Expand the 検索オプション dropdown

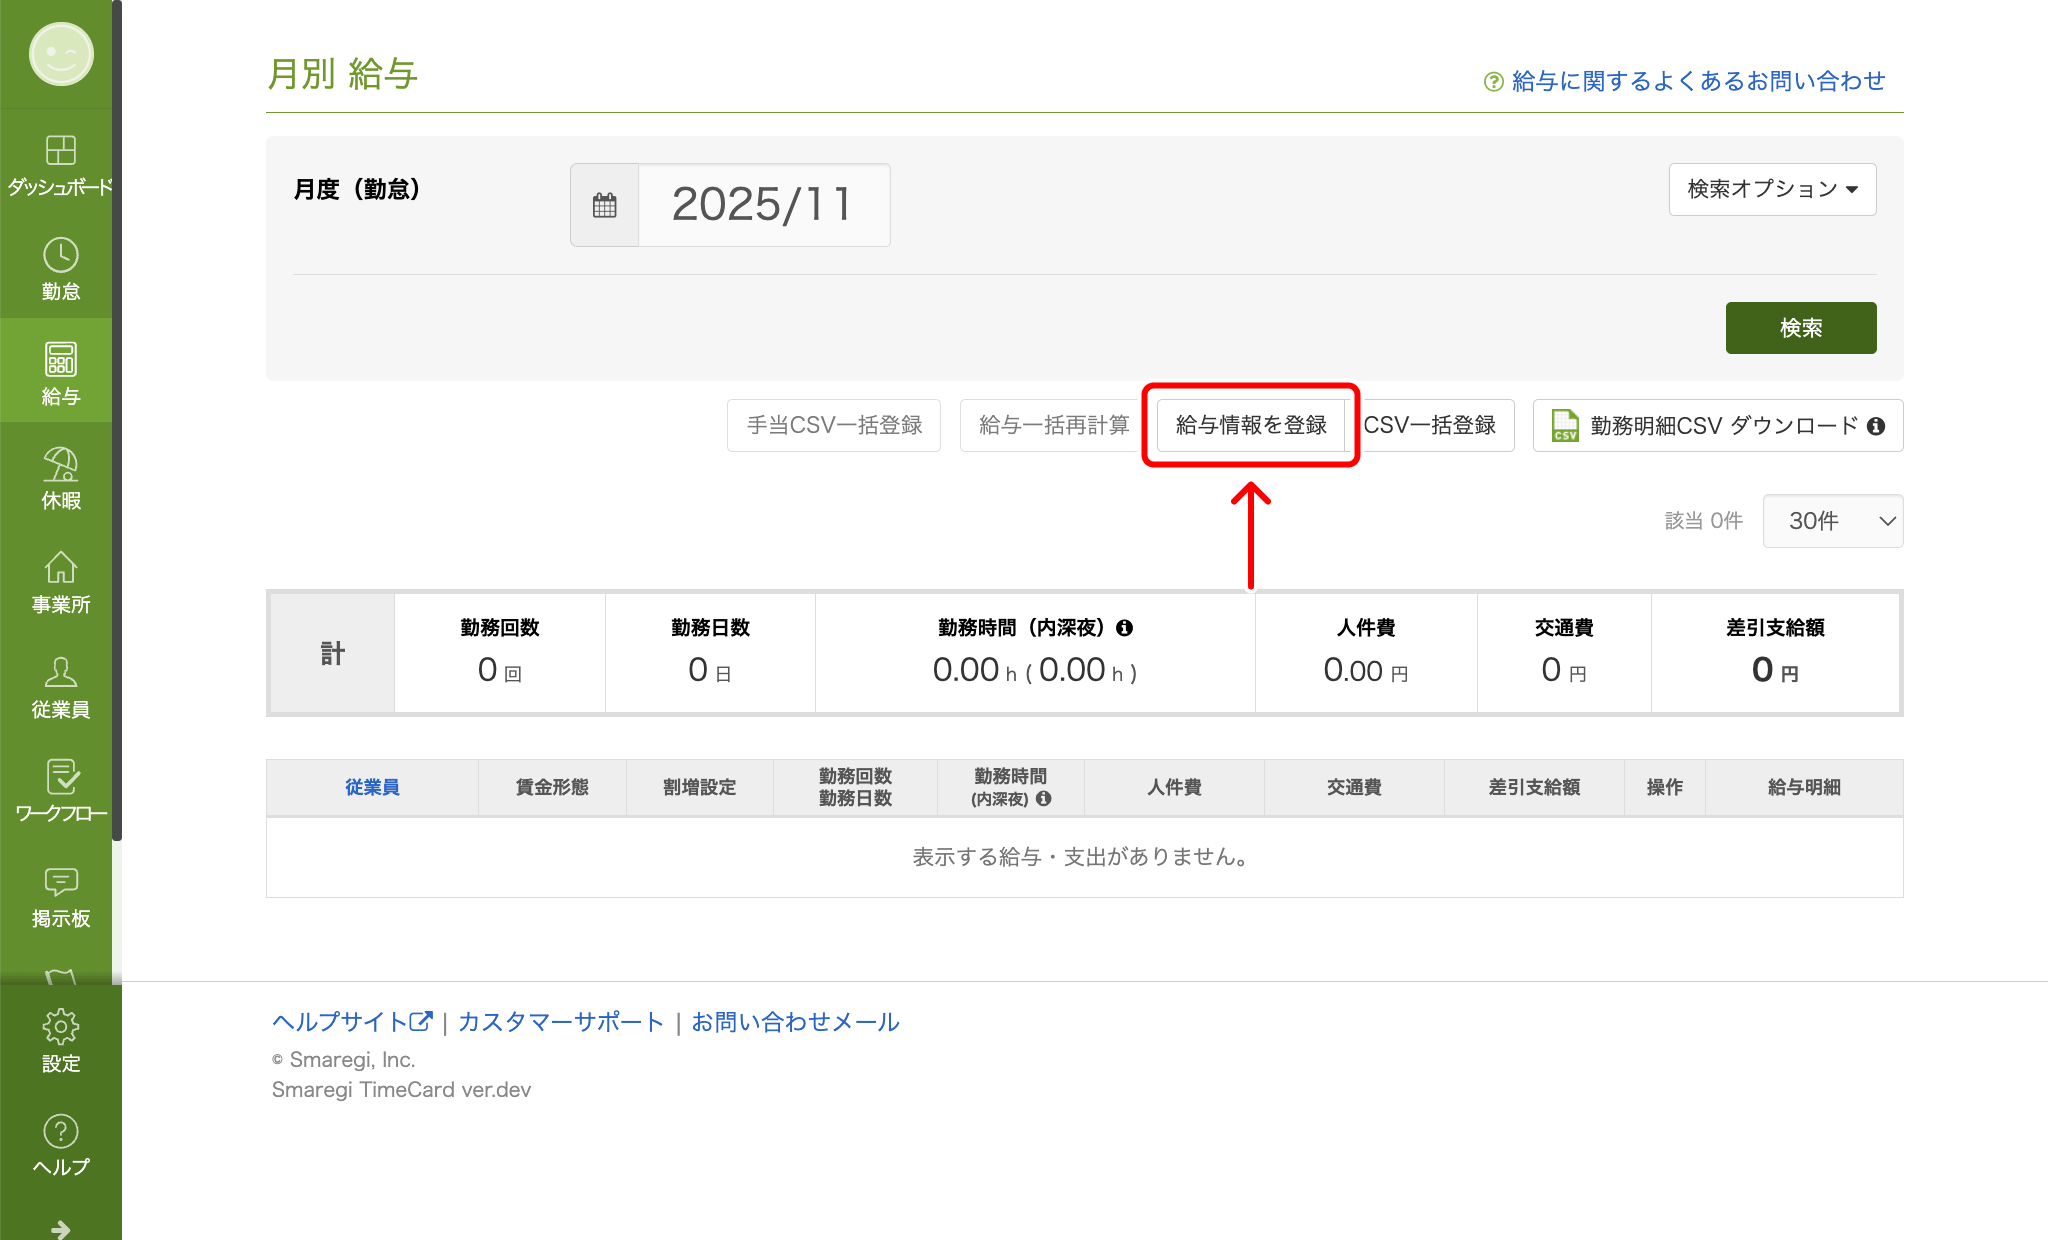pos(1772,189)
